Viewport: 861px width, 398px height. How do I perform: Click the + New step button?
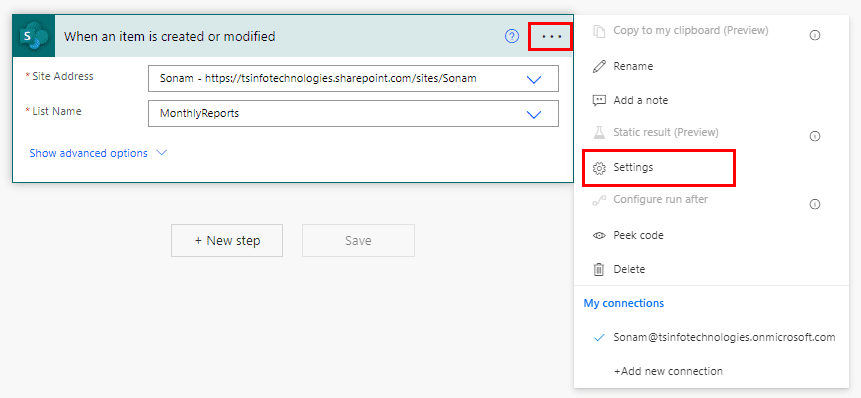click(x=227, y=240)
